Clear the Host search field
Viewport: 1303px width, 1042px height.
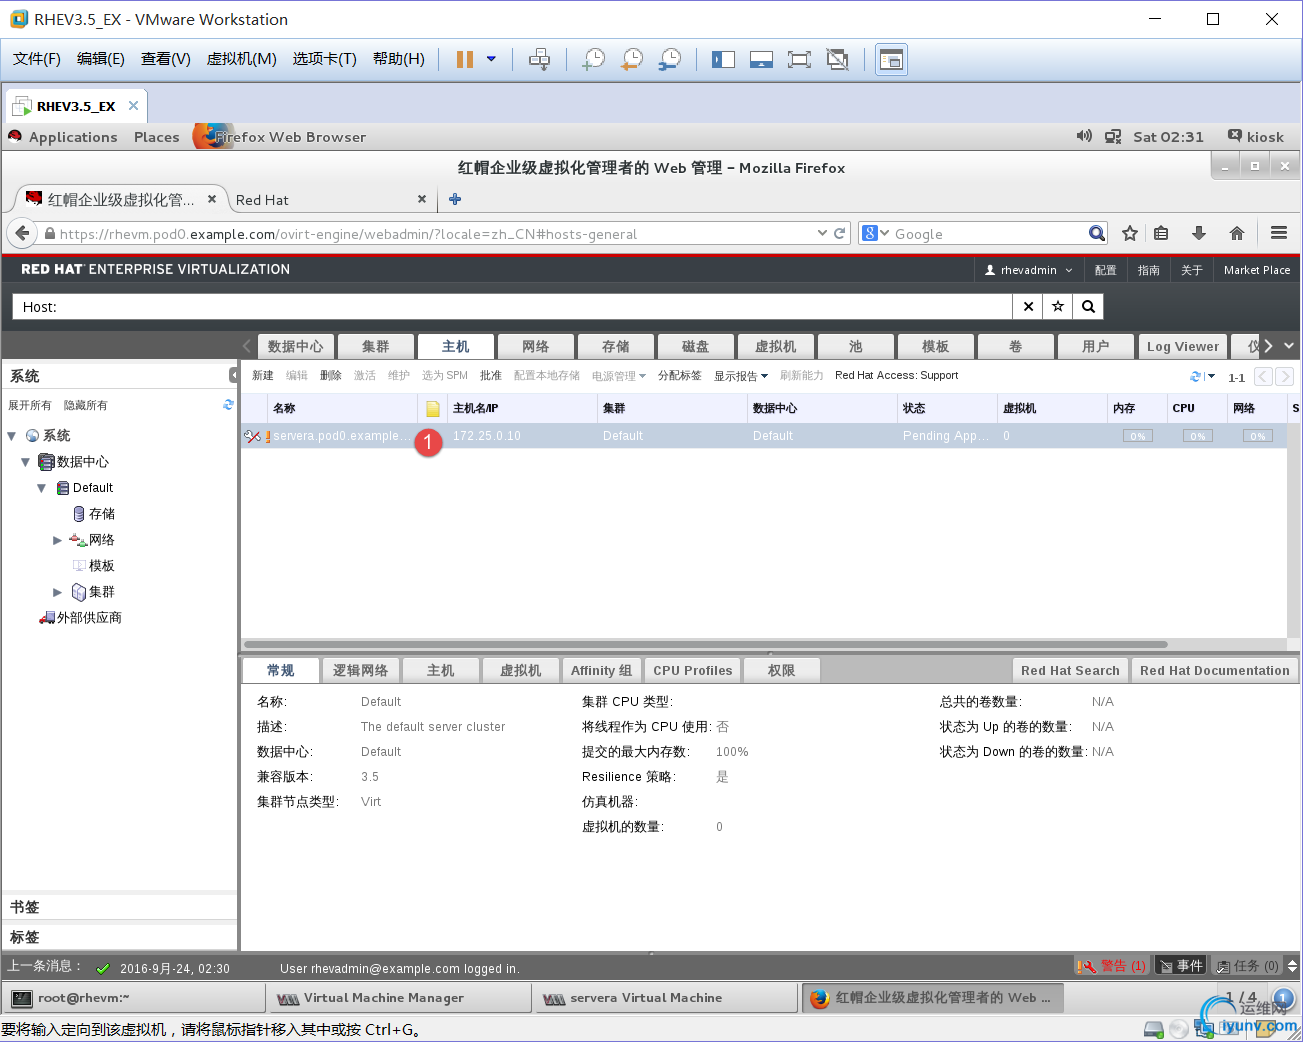pos(1028,307)
